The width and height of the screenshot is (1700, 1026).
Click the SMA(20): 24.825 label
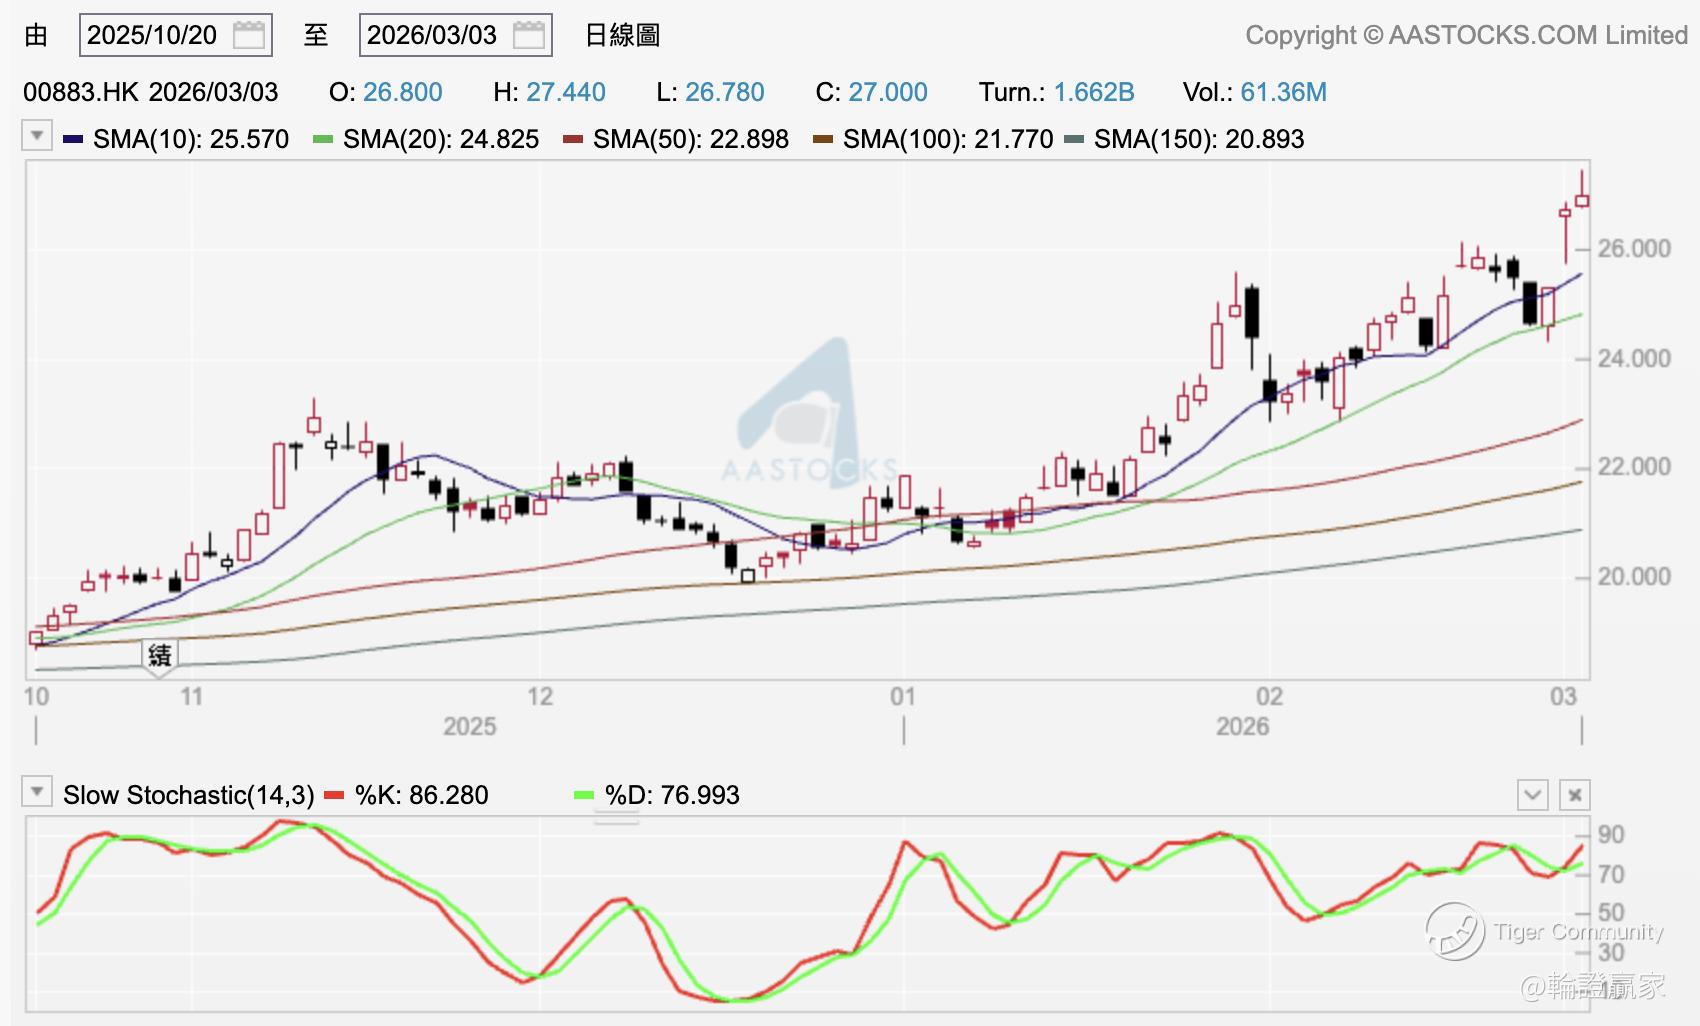(x=441, y=139)
